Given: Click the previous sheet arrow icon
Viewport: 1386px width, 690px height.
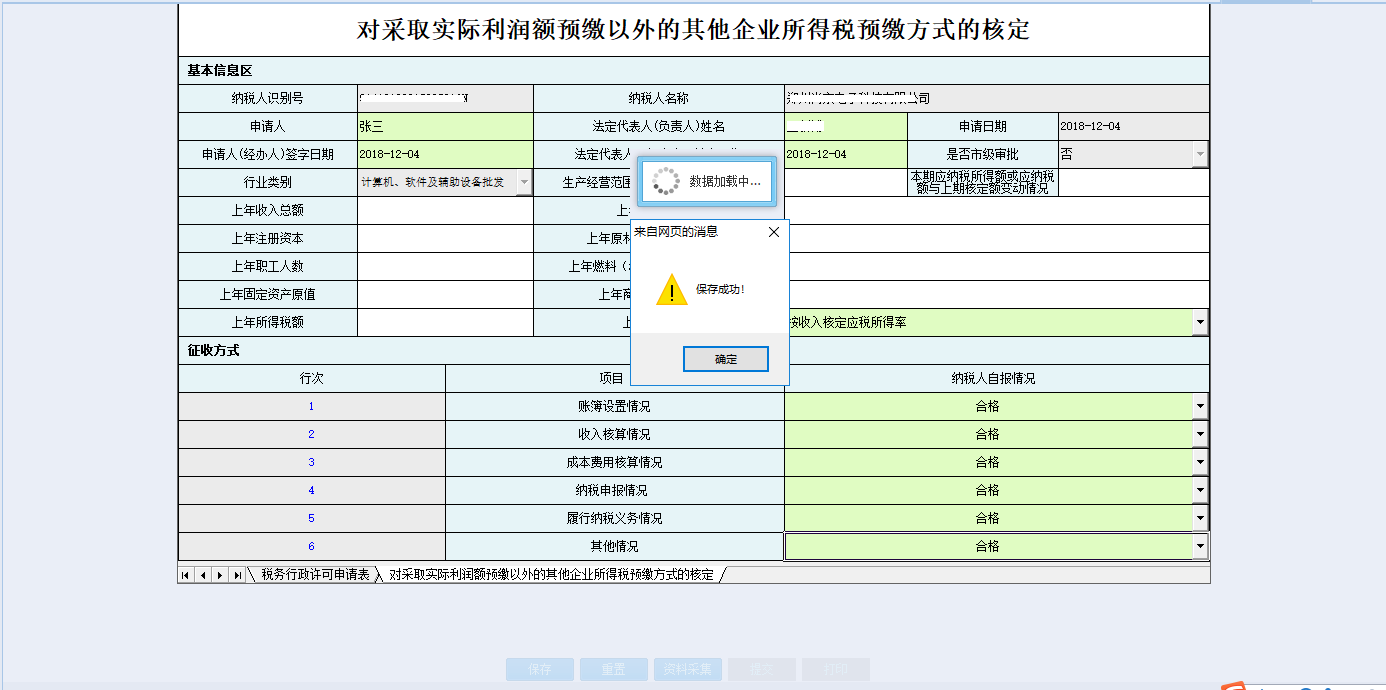Looking at the screenshot, I should 203,574.
